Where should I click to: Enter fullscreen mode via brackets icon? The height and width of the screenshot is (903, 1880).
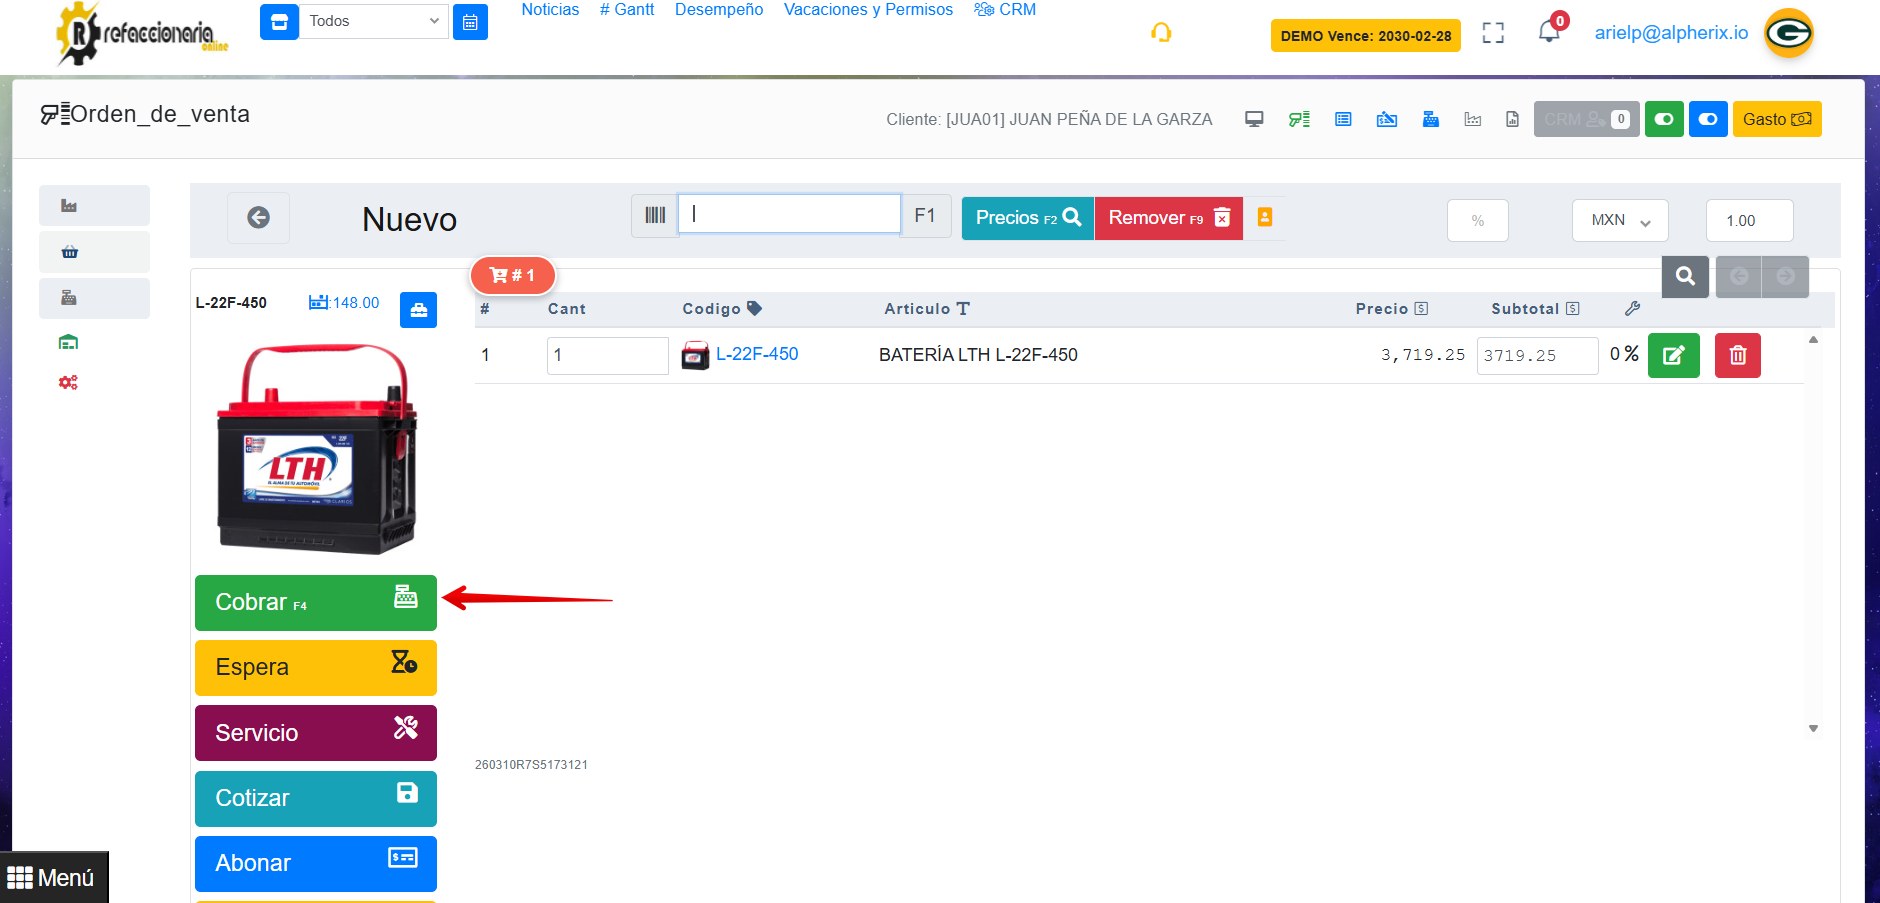pos(1492,33)
